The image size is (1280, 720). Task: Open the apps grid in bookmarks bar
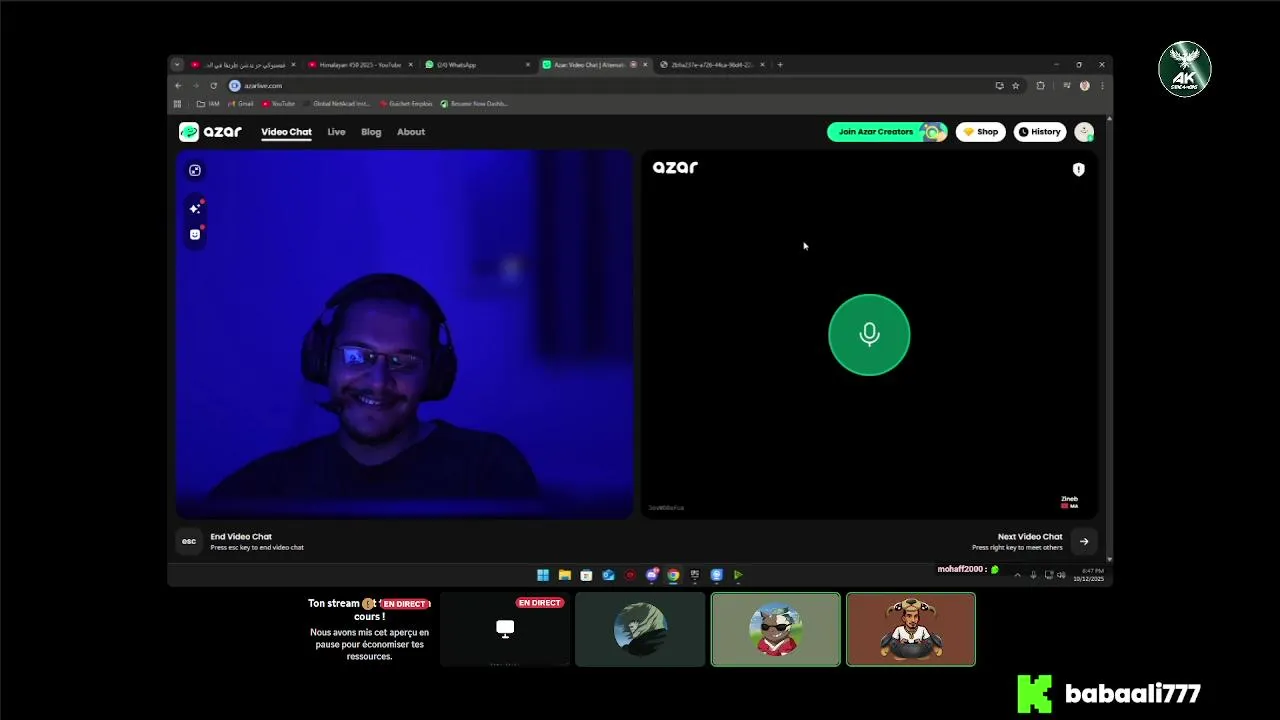click(178, 104)
